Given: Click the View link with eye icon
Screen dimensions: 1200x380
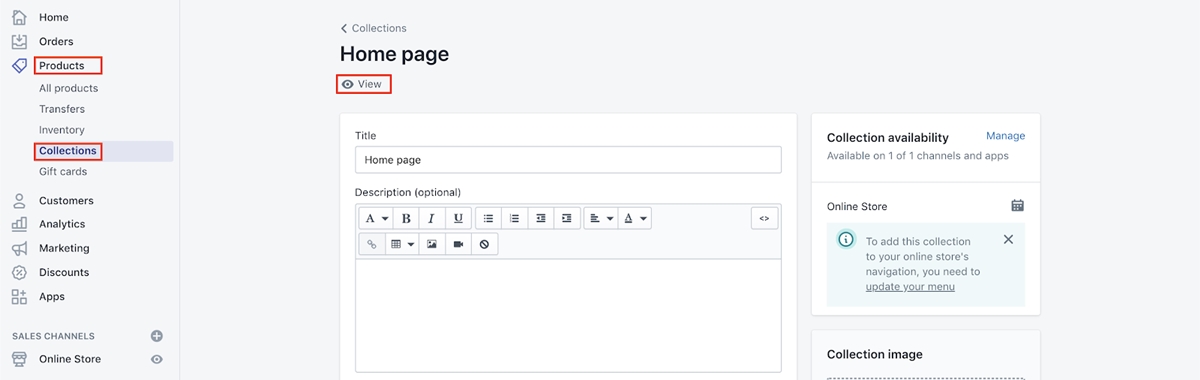Looking at the screenshot, I should click(x=362, y=85).
